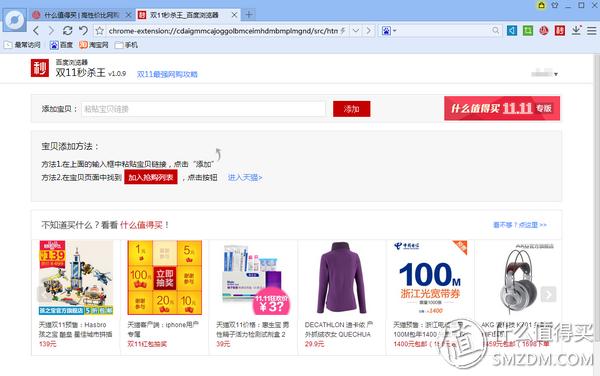Click the red 添加 button
The height and width of the screenshot is (376, 600).
coord(351,109)
